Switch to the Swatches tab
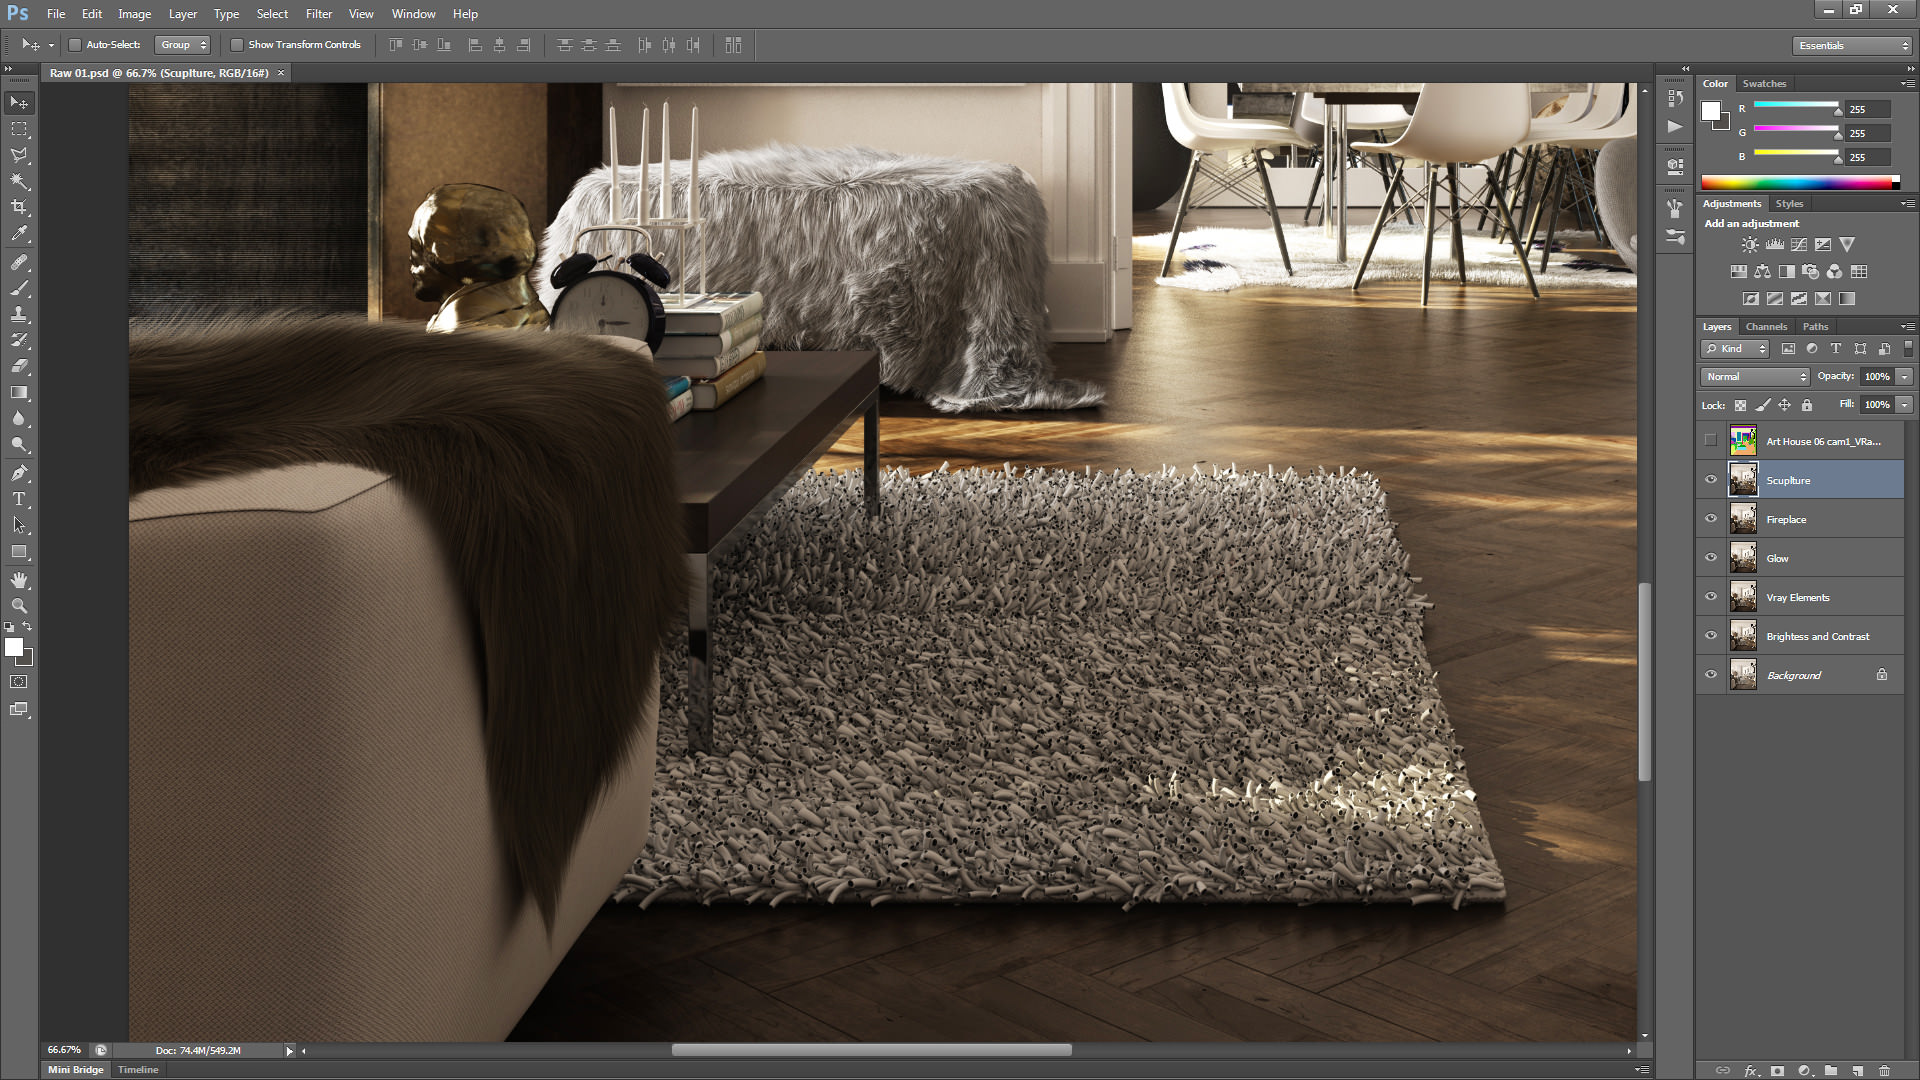 click(1764, 84)
